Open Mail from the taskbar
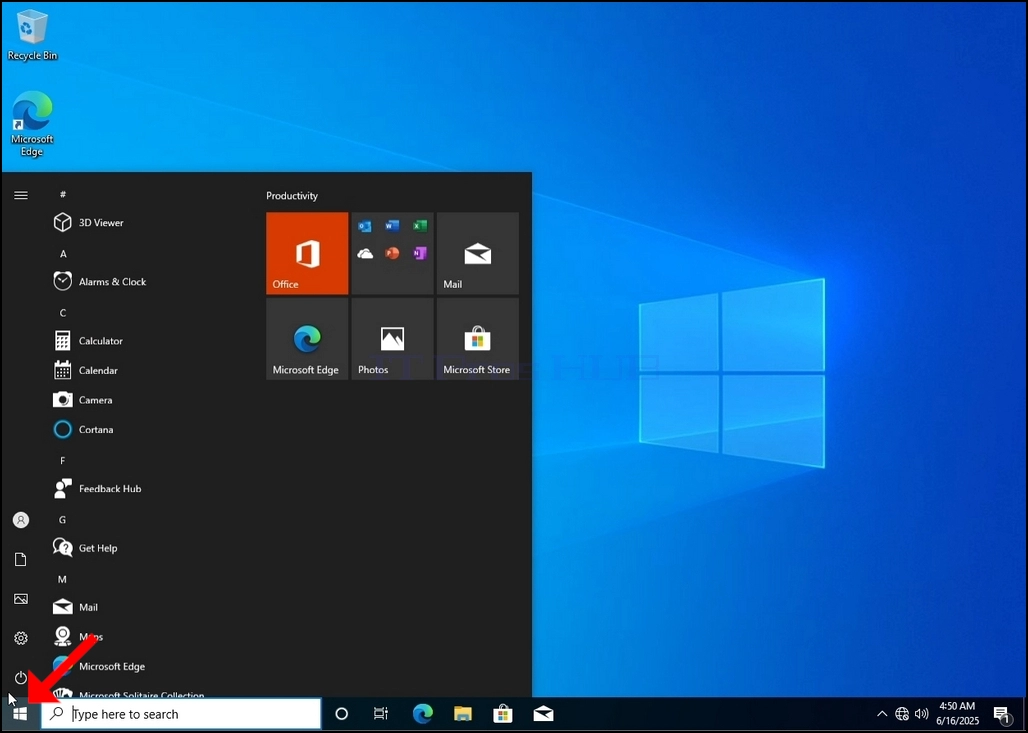Screen dimensions: 1028x733 (544, 713)
